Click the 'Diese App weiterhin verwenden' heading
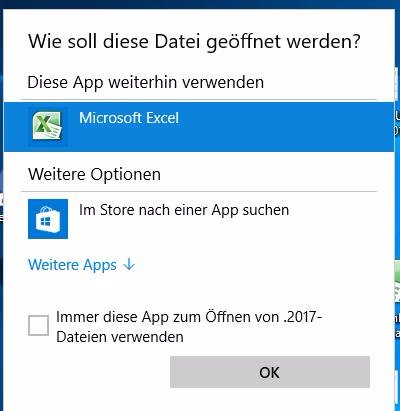400x411 pixels. (x=146, y=83)
